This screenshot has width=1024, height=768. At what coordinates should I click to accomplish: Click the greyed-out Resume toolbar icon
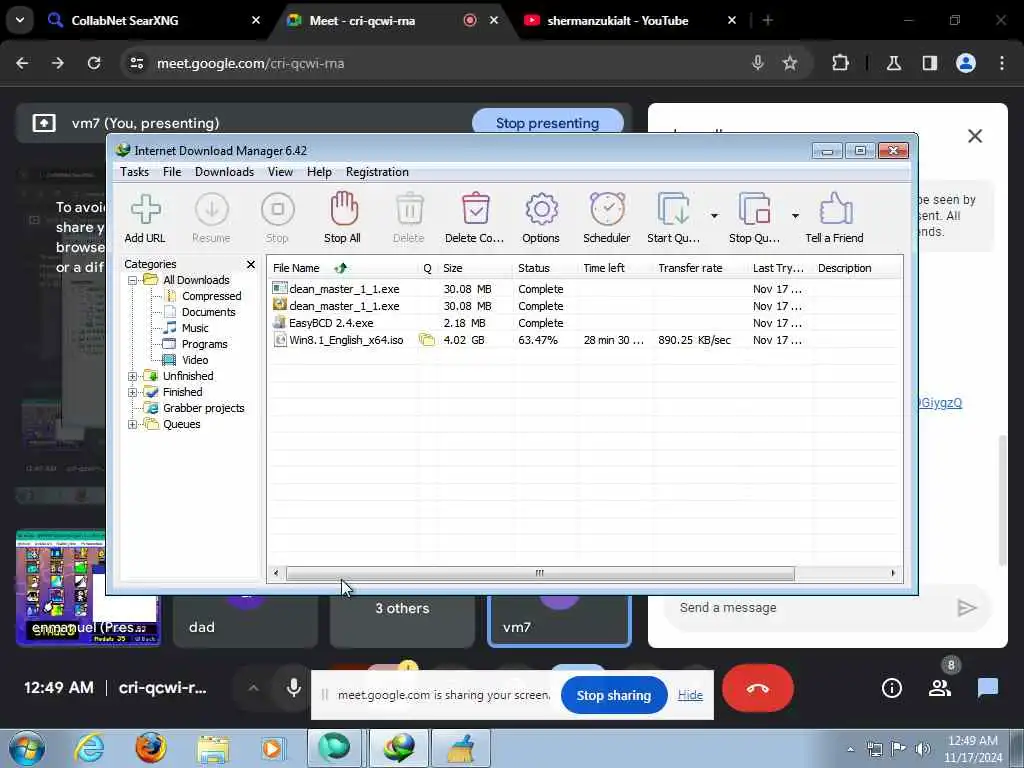pyautogui.click(x=211, y=218)
